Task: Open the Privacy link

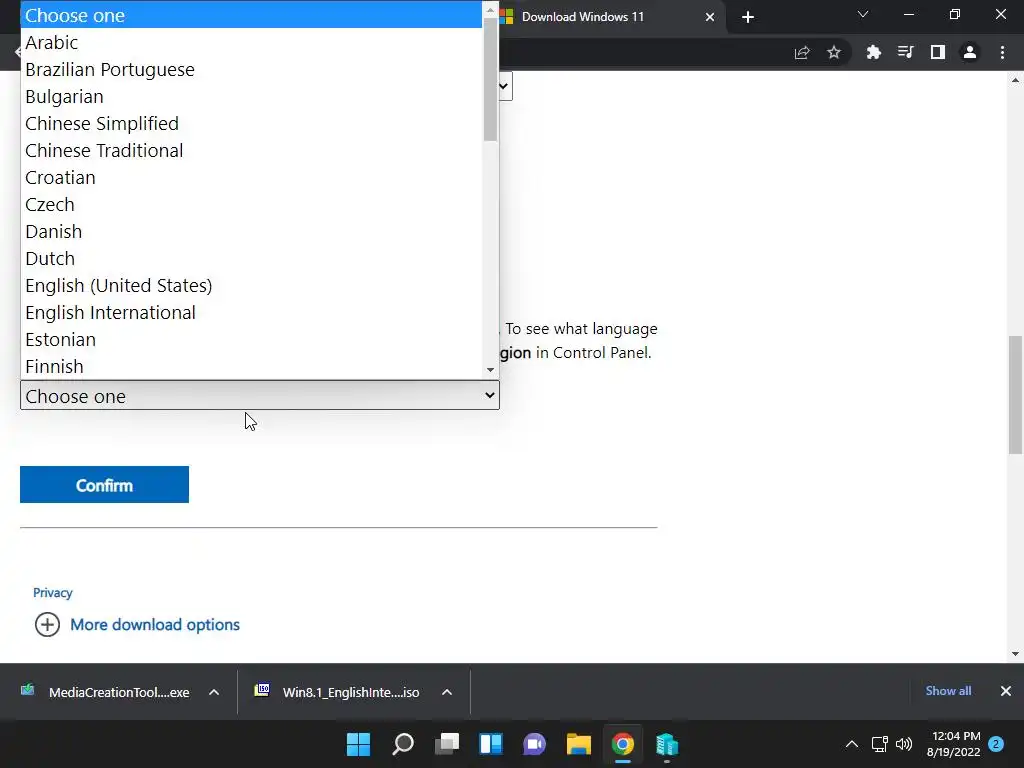Action: coord(53,593)
